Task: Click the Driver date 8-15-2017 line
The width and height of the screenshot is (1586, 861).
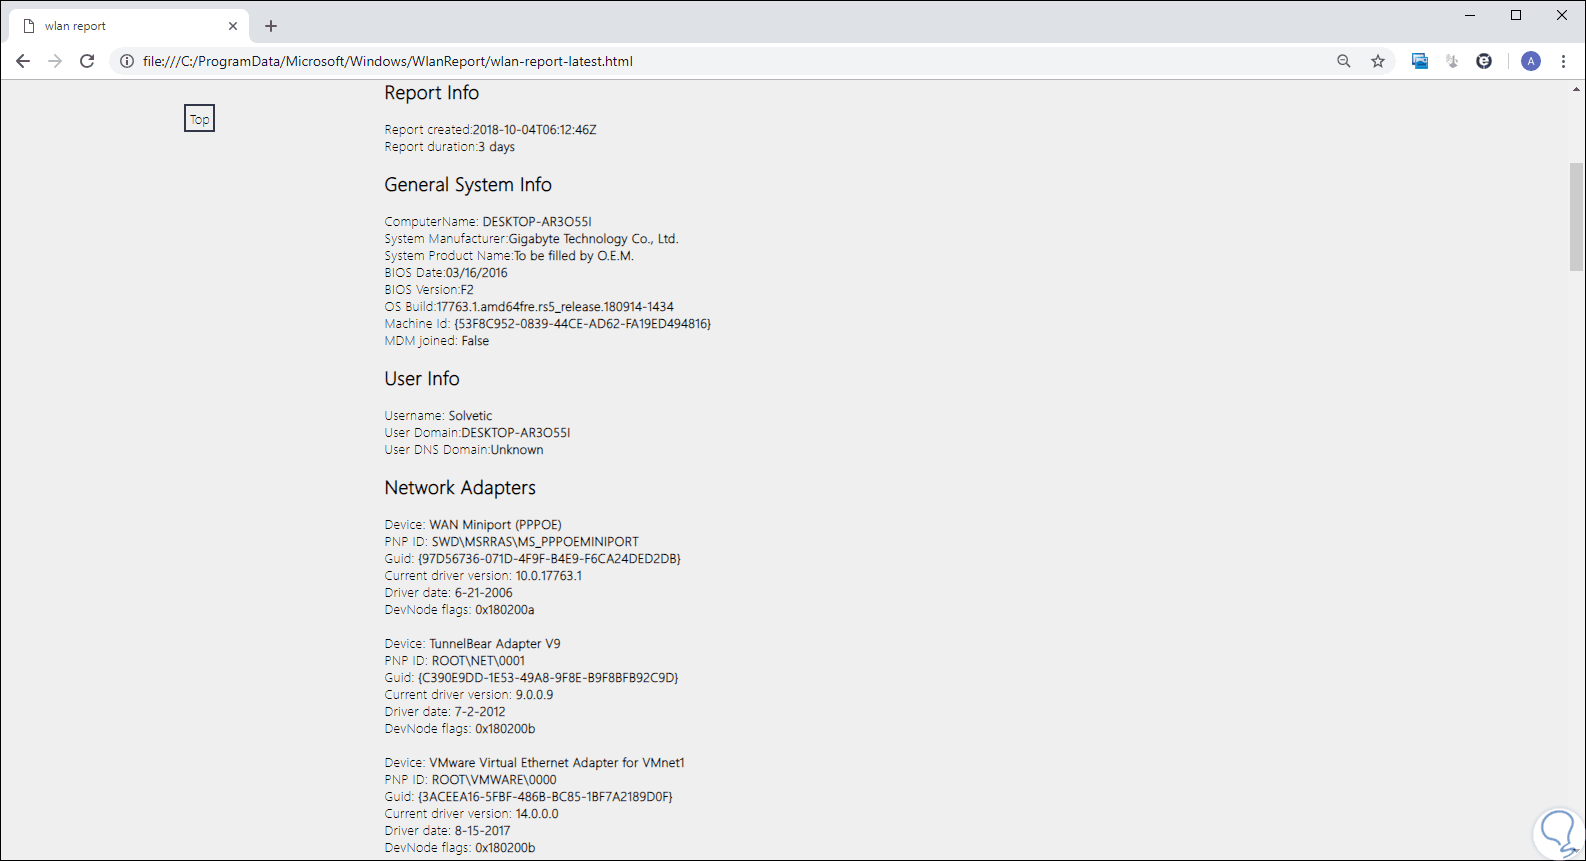Action: click(448, 831)
